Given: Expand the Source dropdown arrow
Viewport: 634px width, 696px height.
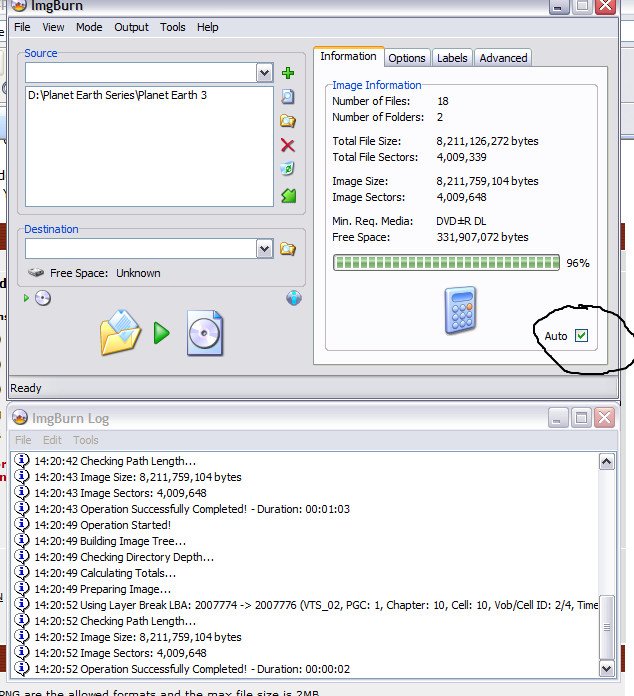Looking at the screenshot, I should (264, 73).
